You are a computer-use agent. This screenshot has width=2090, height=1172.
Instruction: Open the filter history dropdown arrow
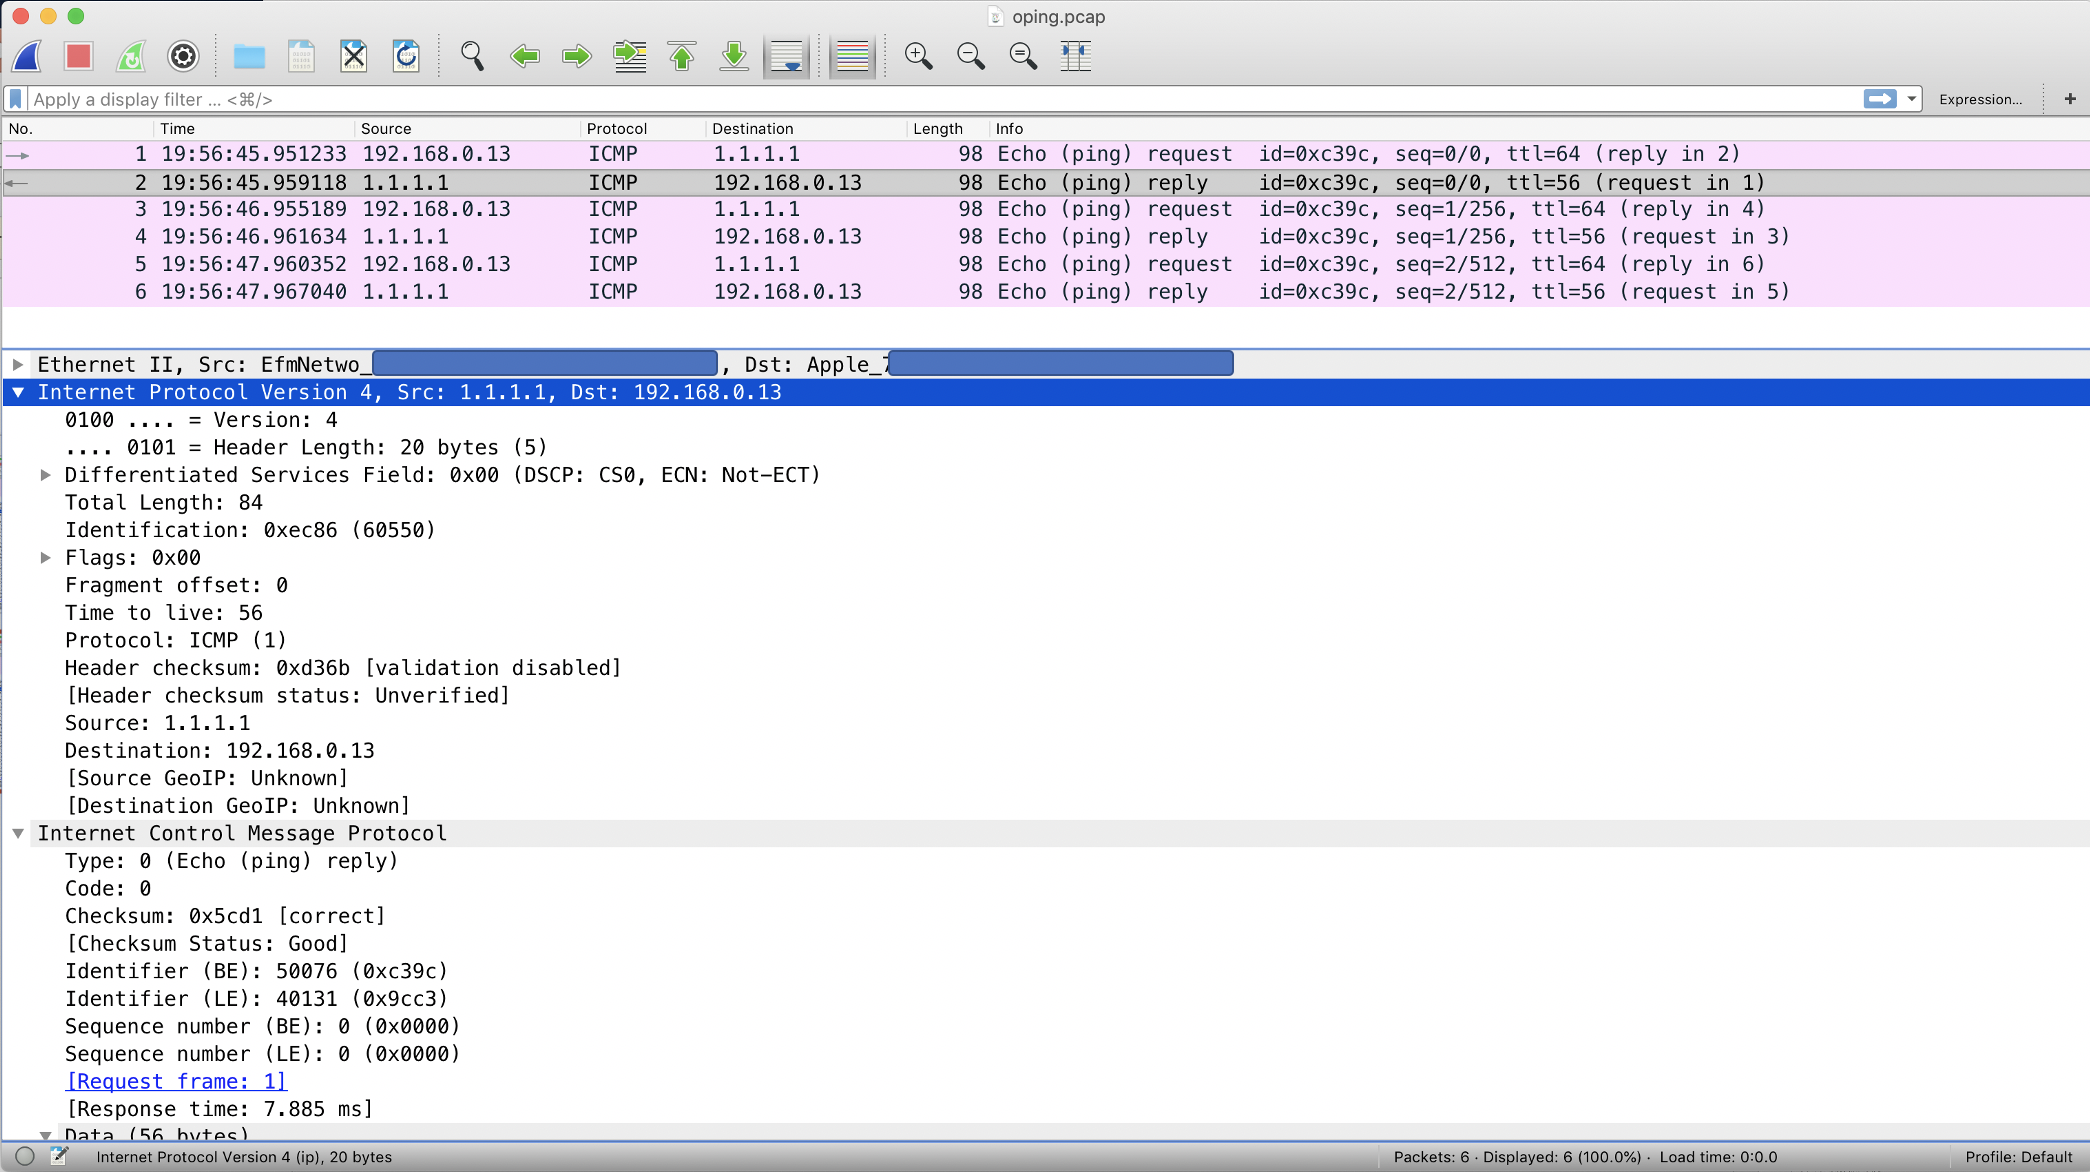coord(1911,99)
